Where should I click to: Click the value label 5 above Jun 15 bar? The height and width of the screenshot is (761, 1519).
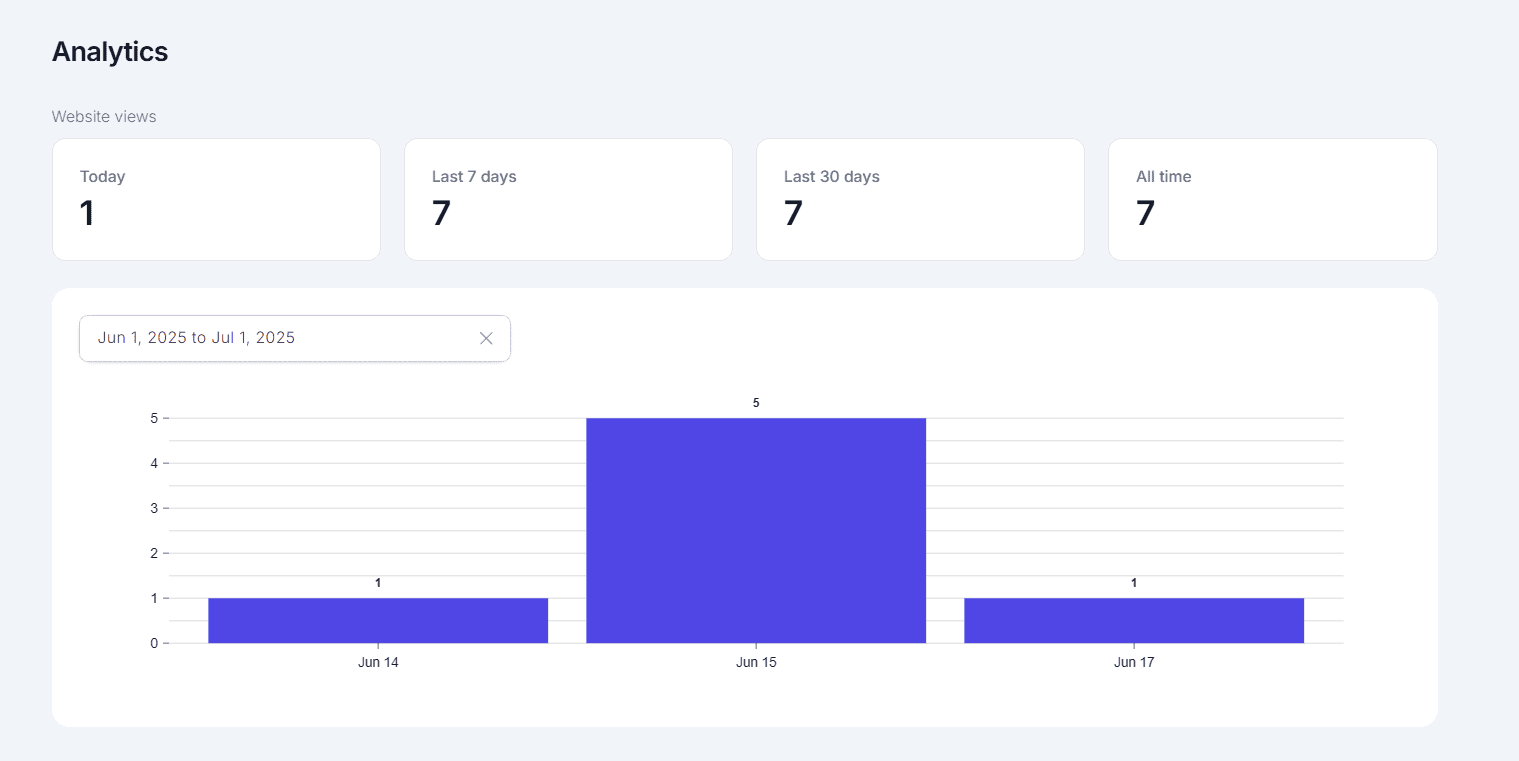[756, 403]
